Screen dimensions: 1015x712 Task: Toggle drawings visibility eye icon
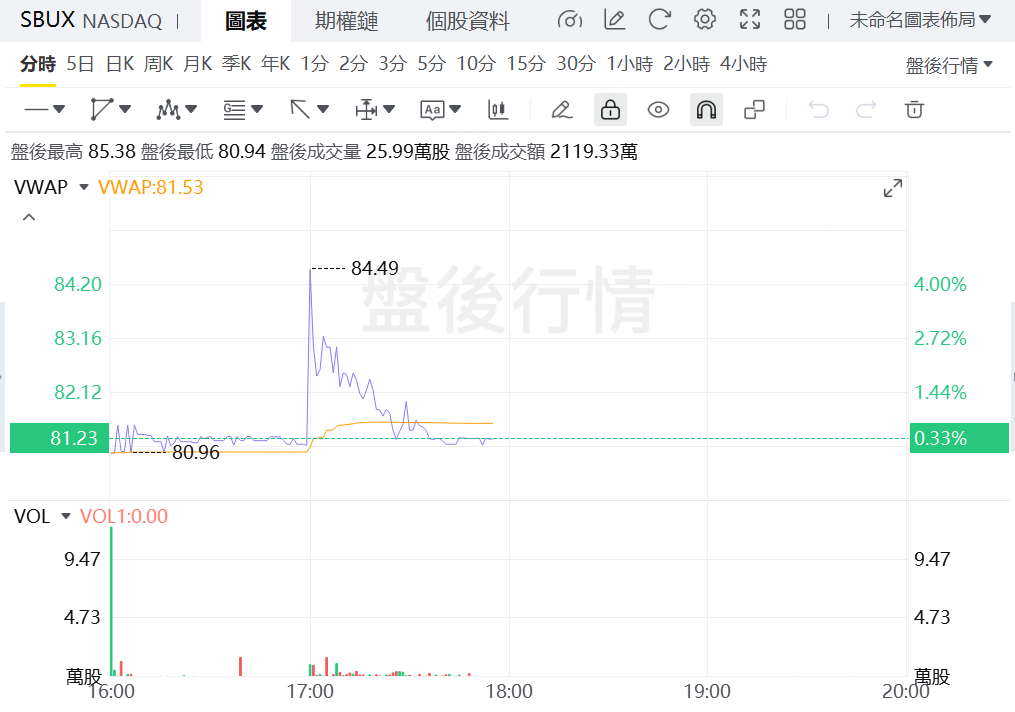pyautogui.click(x=658, y=109)
